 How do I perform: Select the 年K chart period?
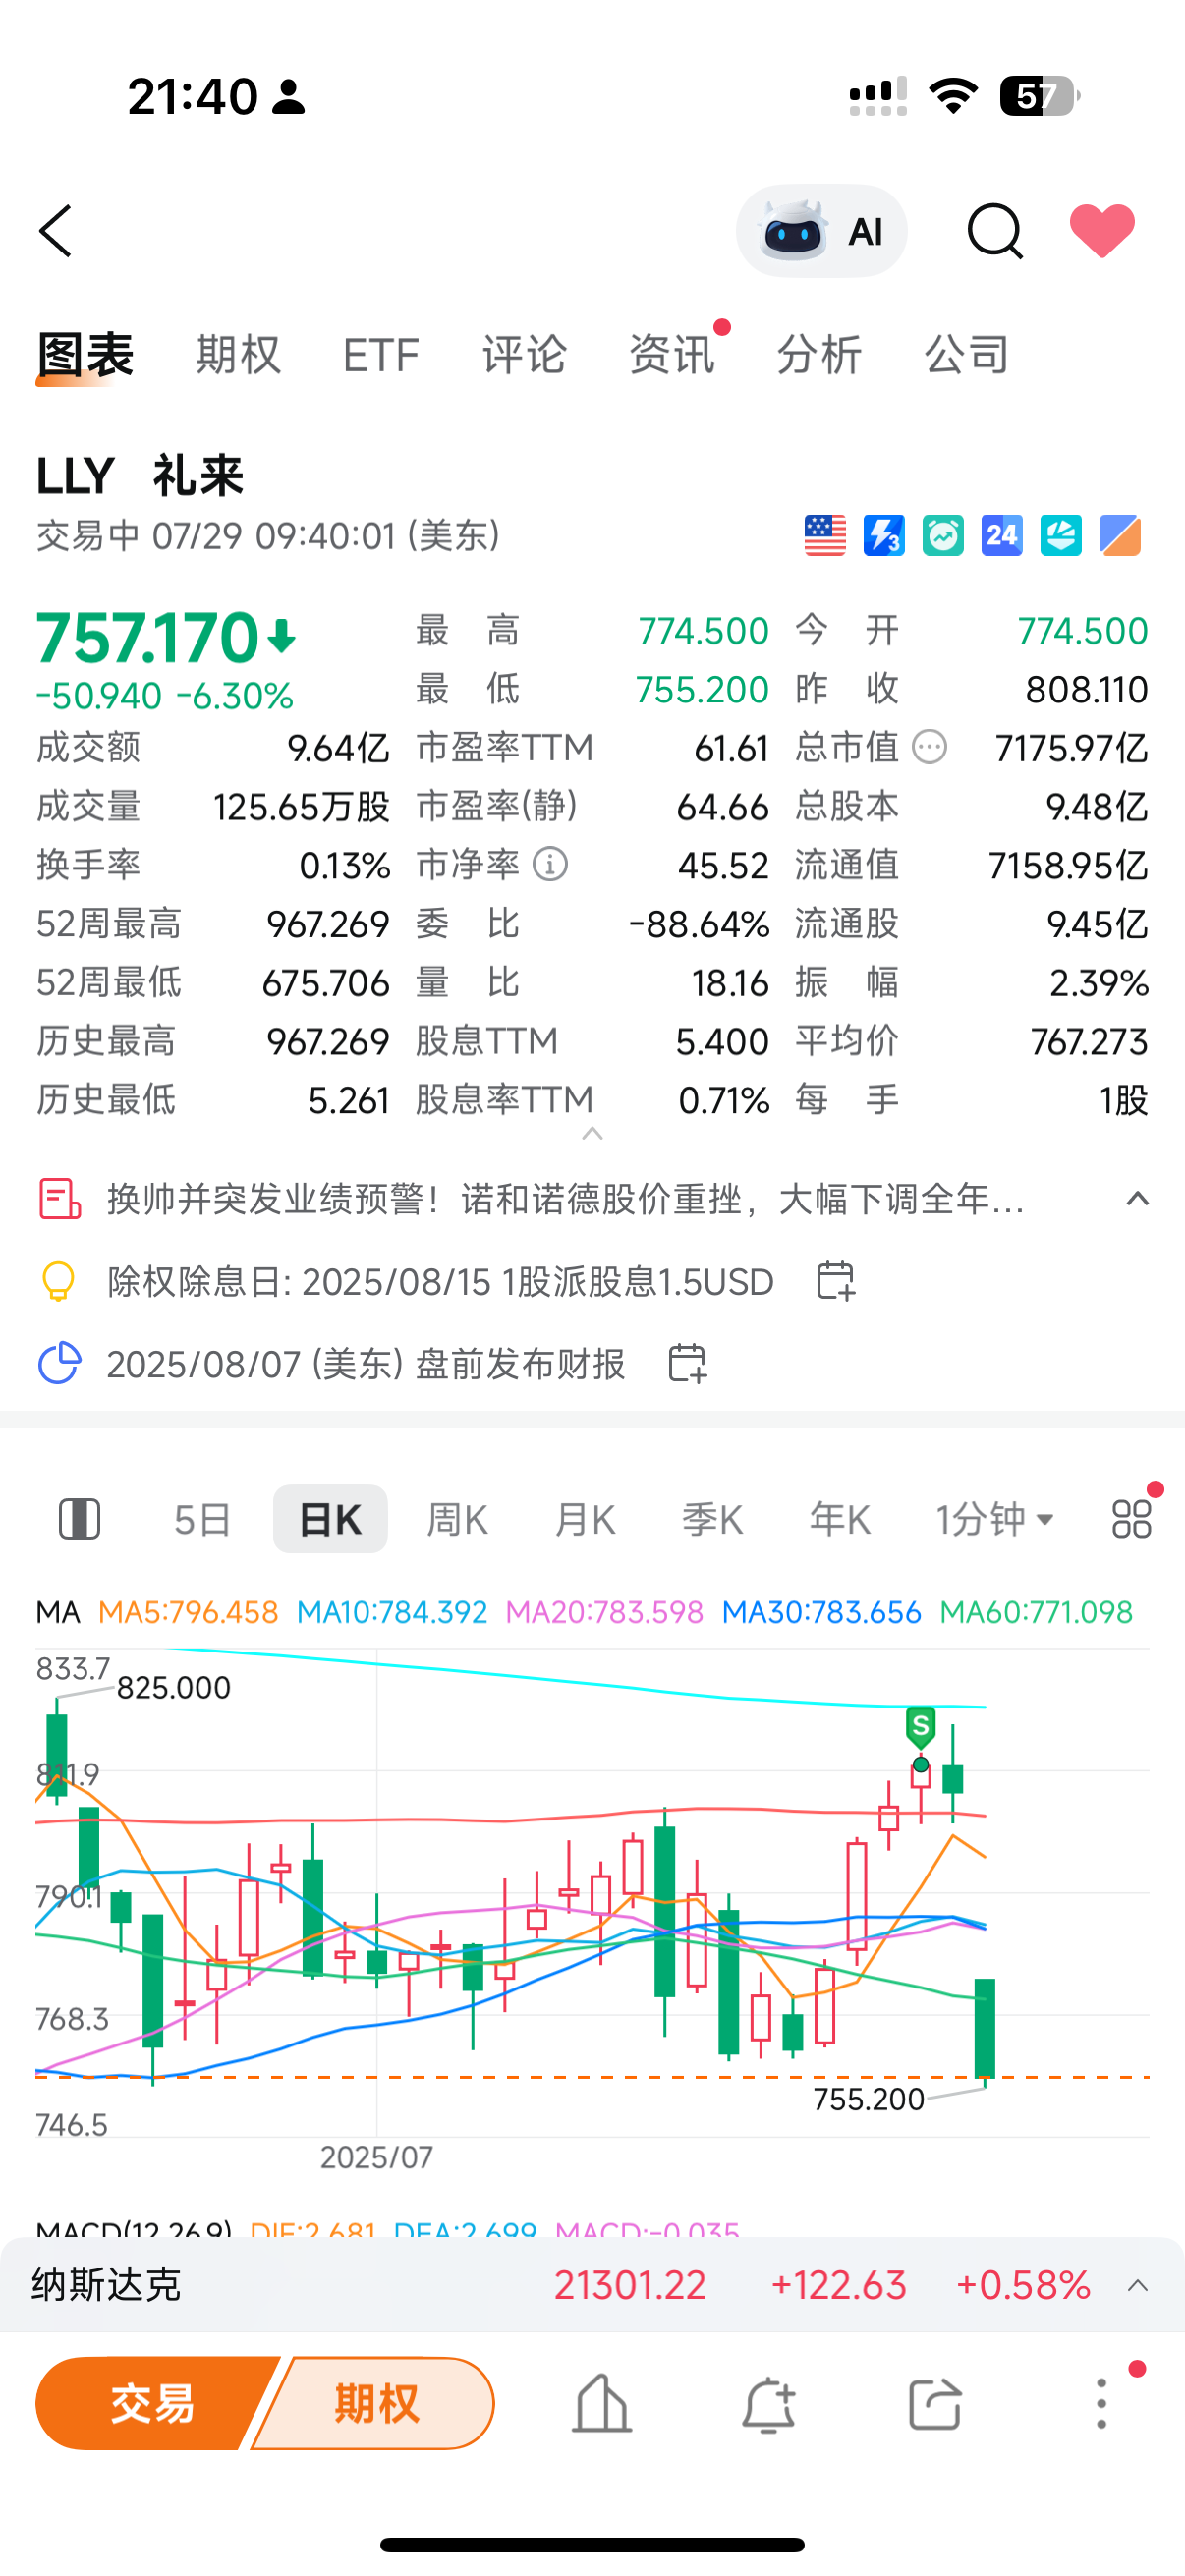pyautogui.click(x=840, y=1519)
